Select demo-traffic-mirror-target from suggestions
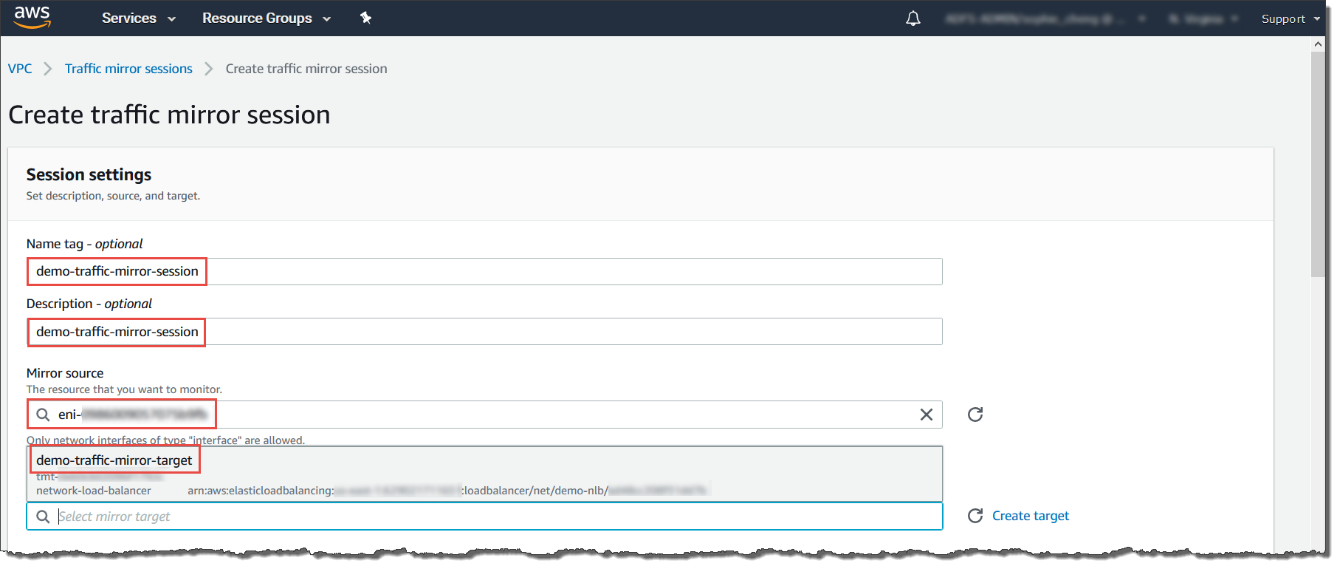Screen dimensions: 1337x566 (114, 460)
